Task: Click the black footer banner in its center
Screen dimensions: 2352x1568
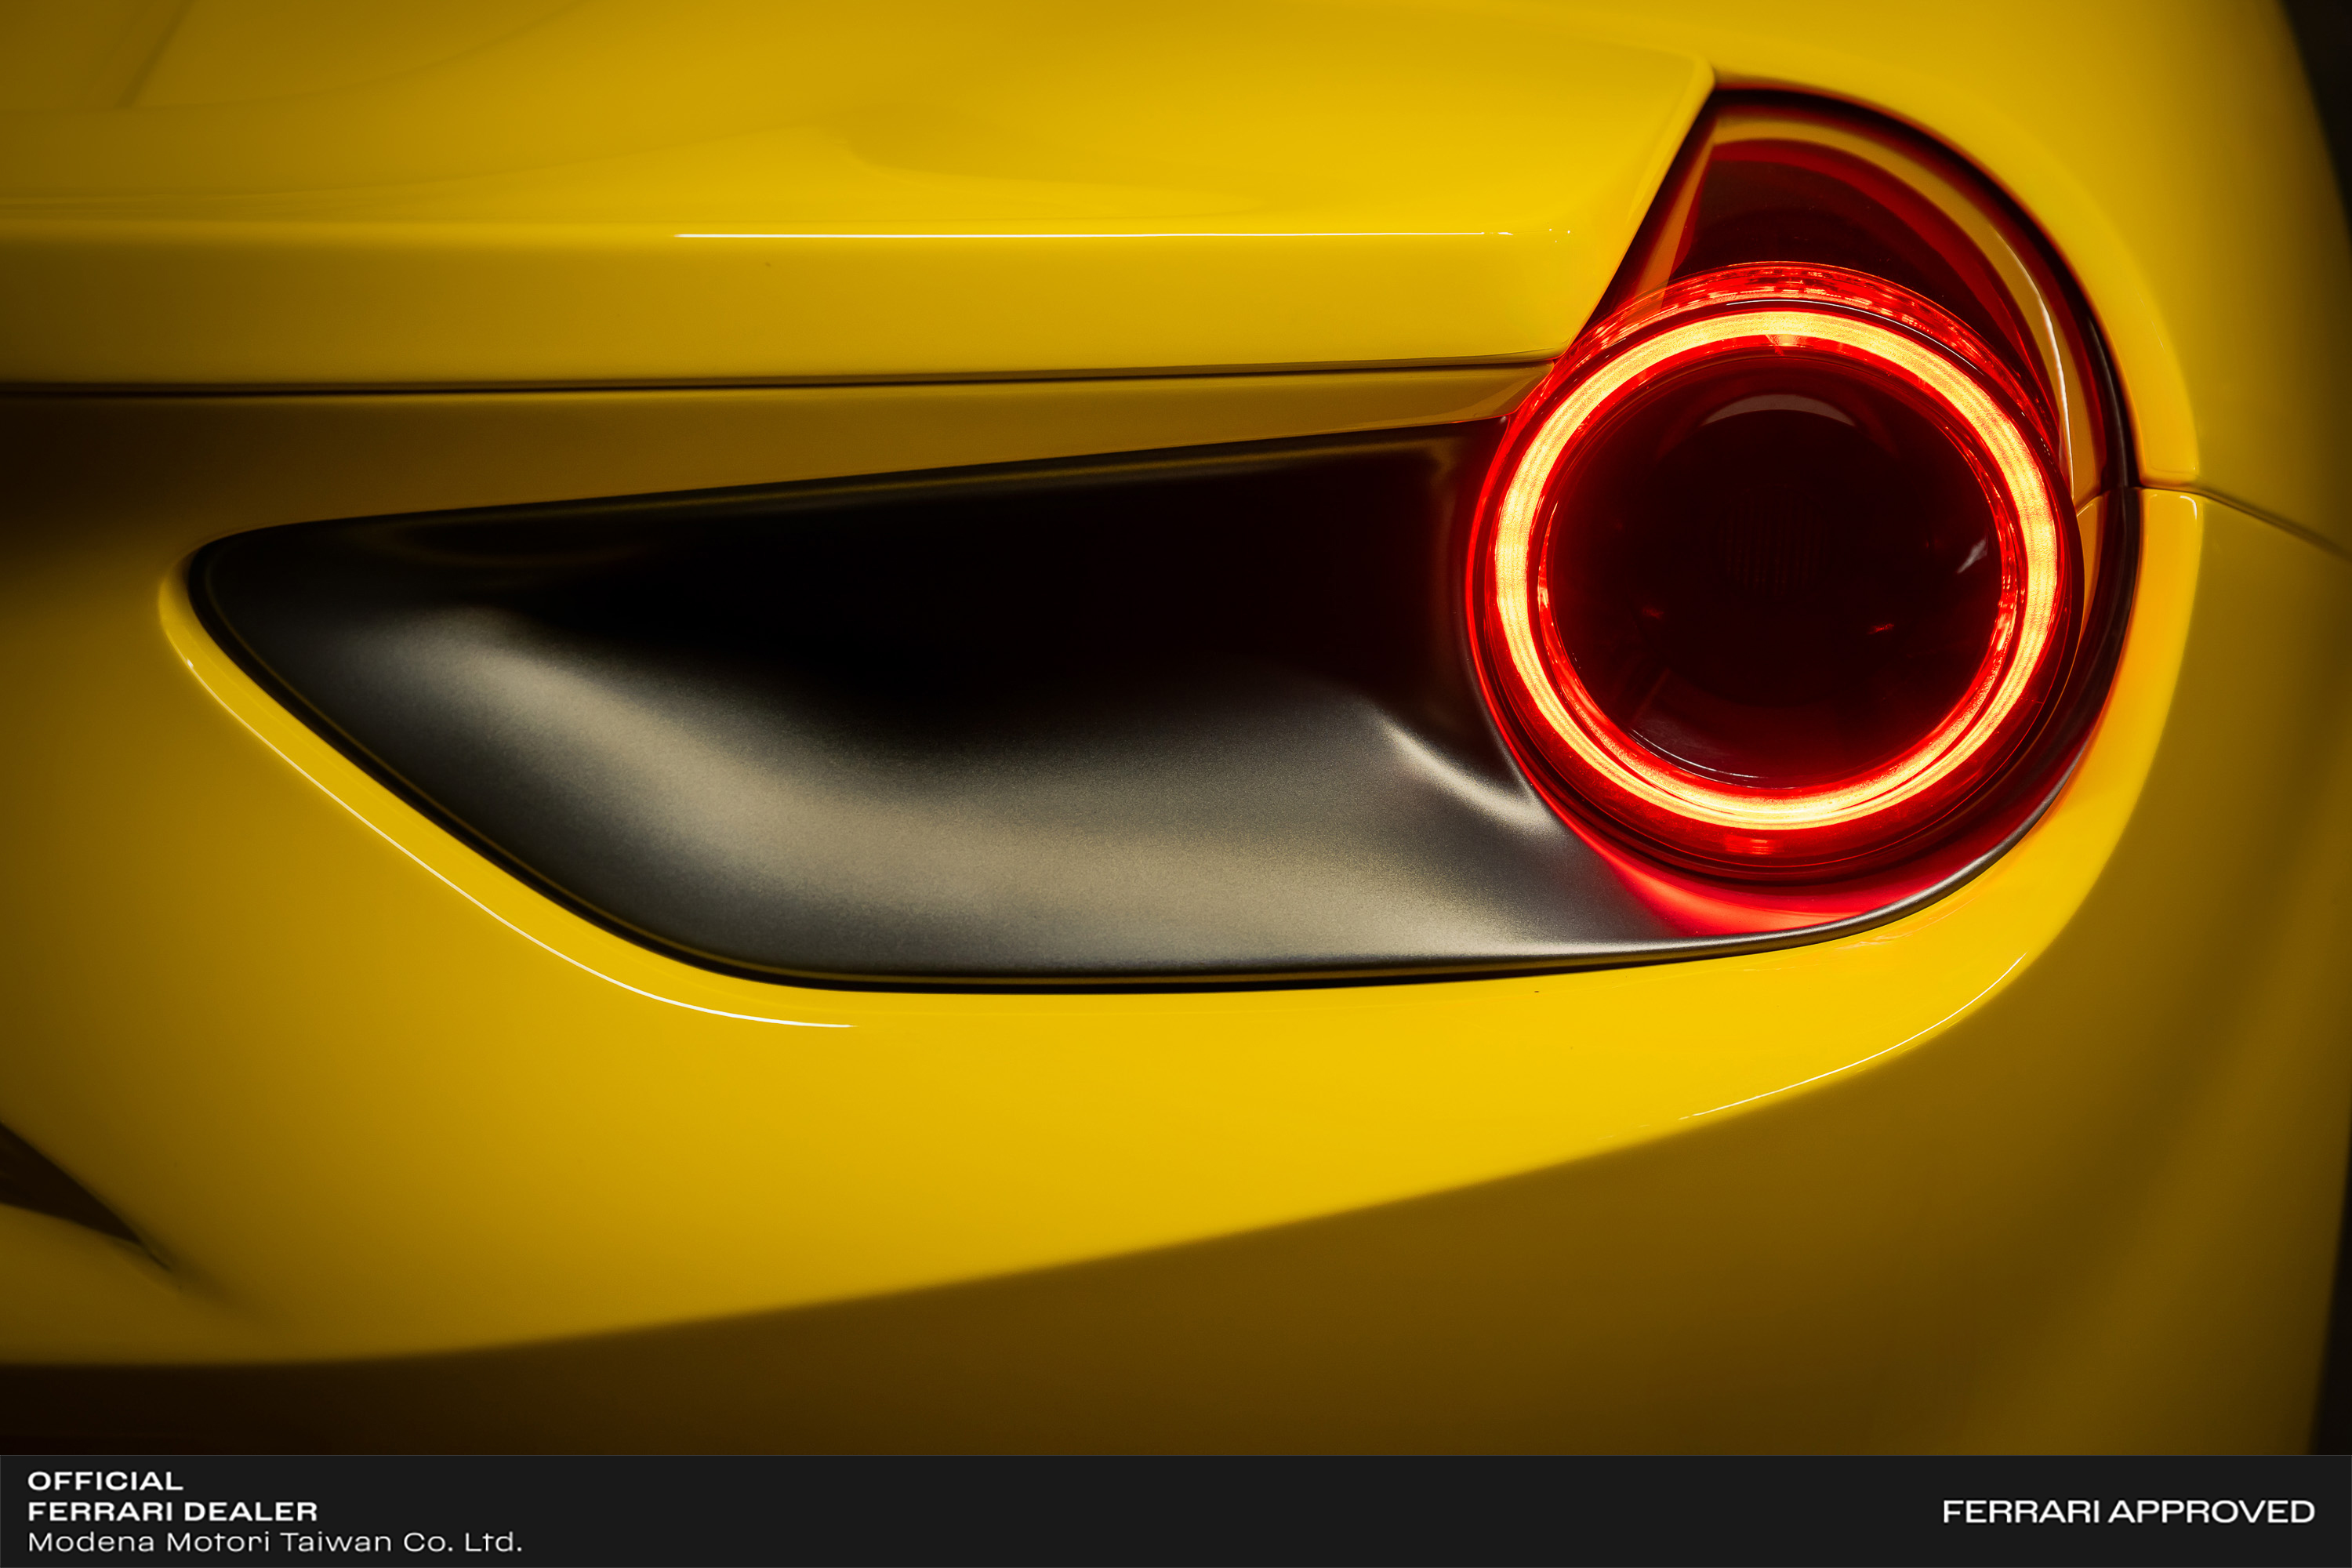Action: 1176,1512
